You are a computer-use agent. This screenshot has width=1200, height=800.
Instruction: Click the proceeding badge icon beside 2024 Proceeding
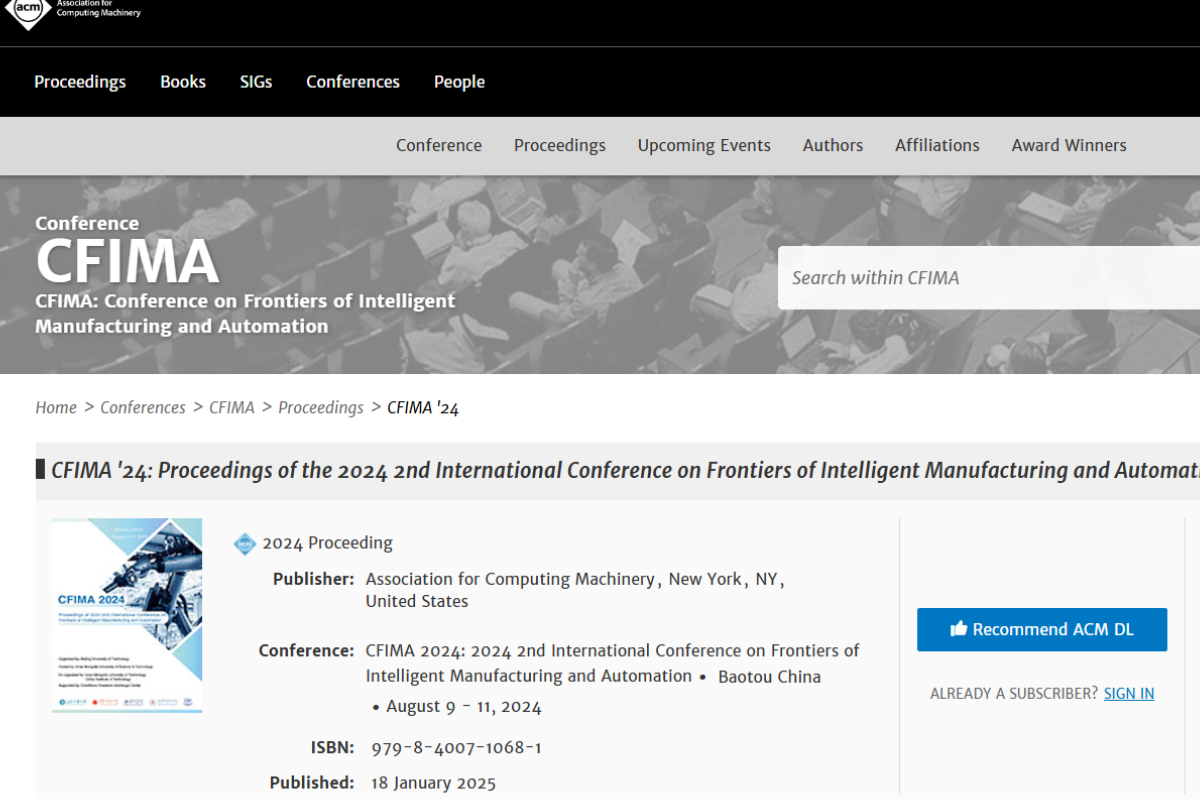(x=245, y=543)
